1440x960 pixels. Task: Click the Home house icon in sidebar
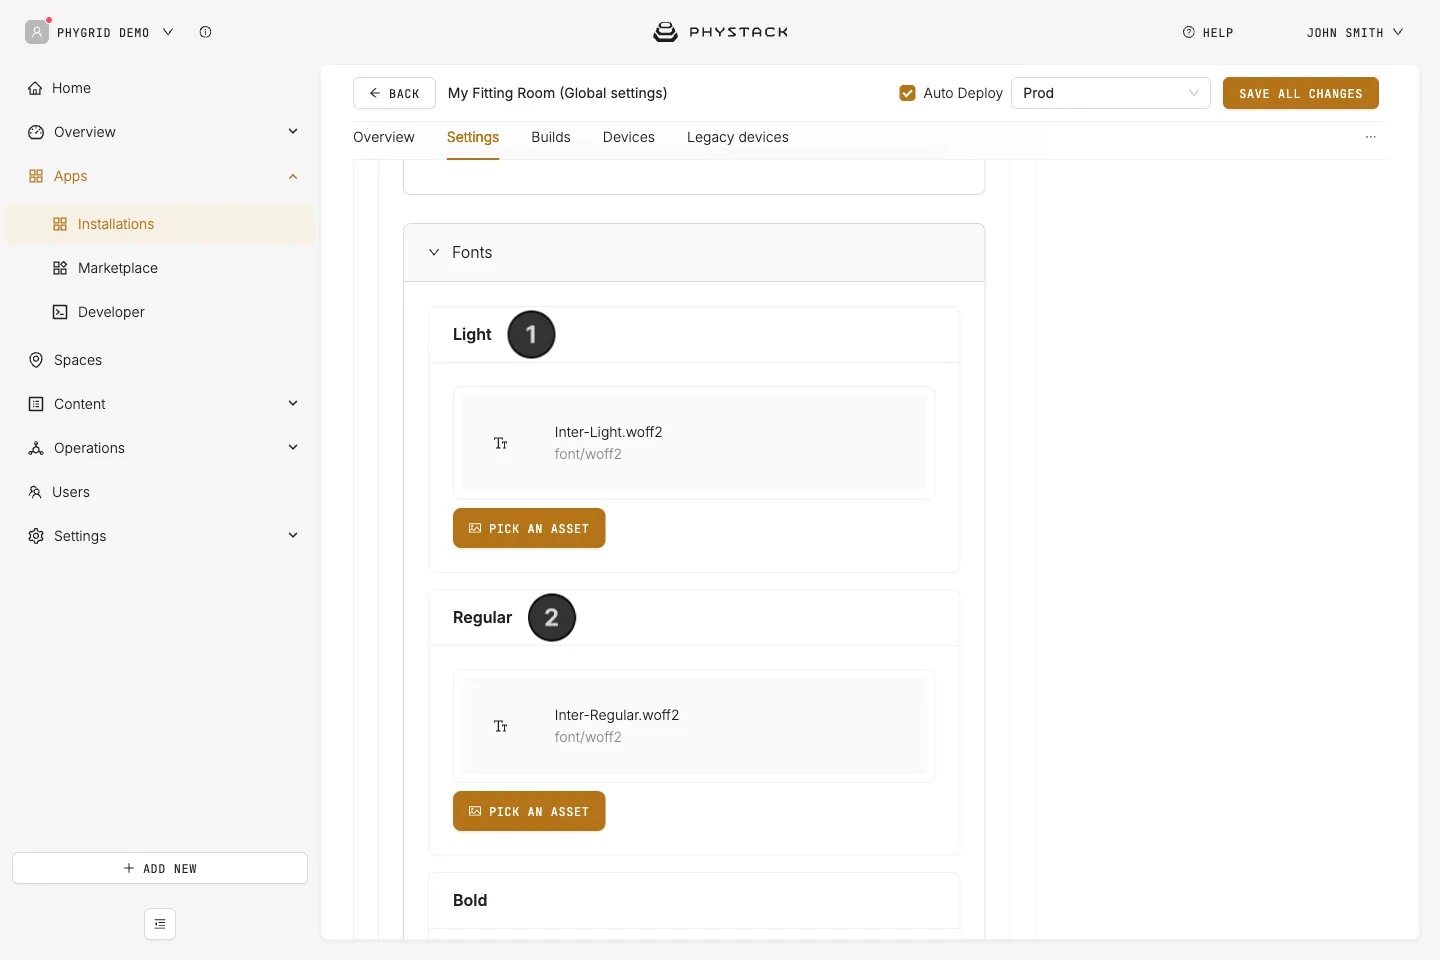point(36,88)
